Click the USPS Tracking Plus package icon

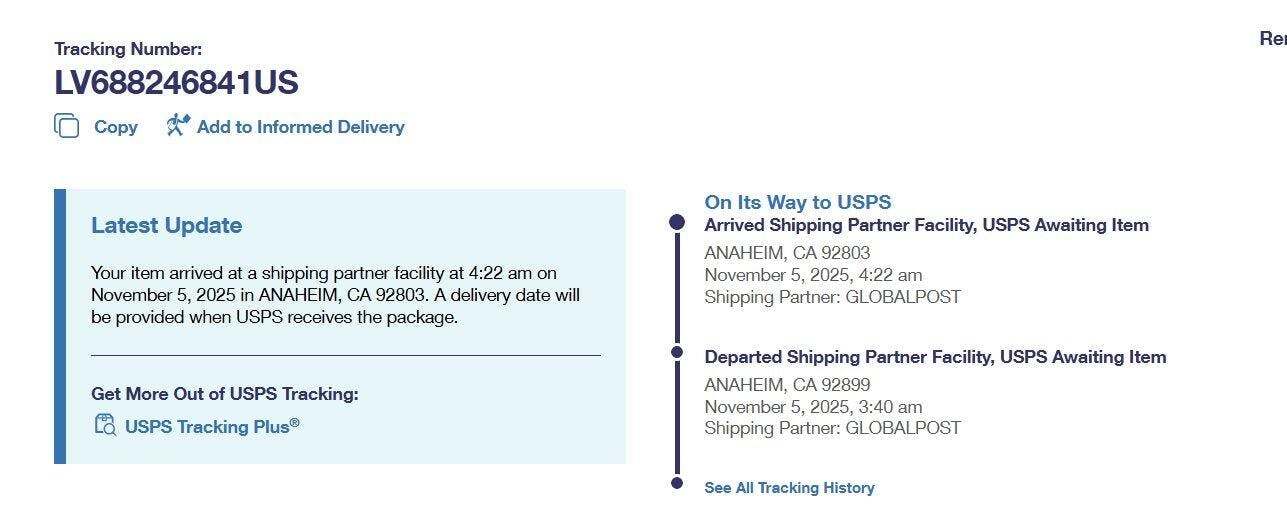click(105, 425)
